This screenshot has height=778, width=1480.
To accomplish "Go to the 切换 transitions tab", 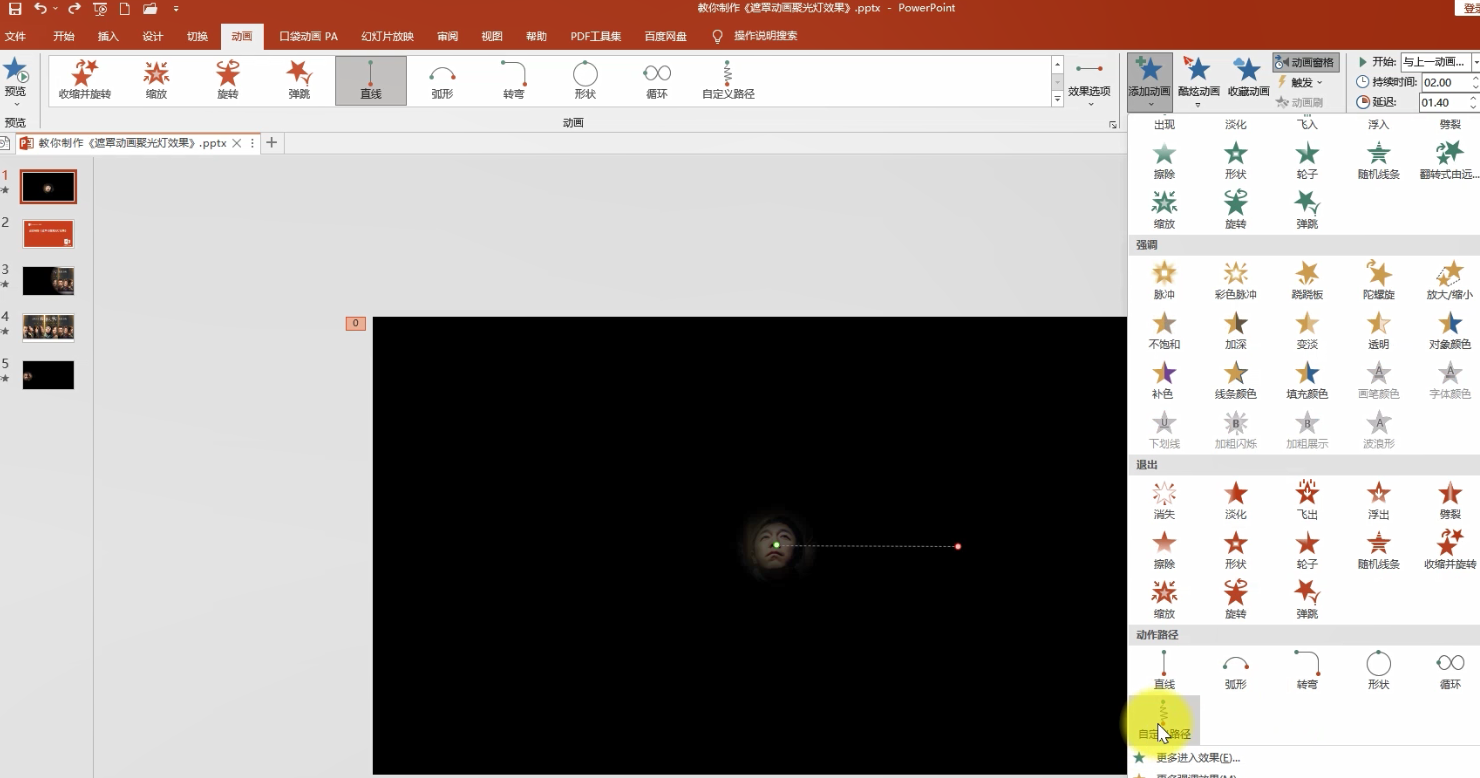I will pos(197,36).
